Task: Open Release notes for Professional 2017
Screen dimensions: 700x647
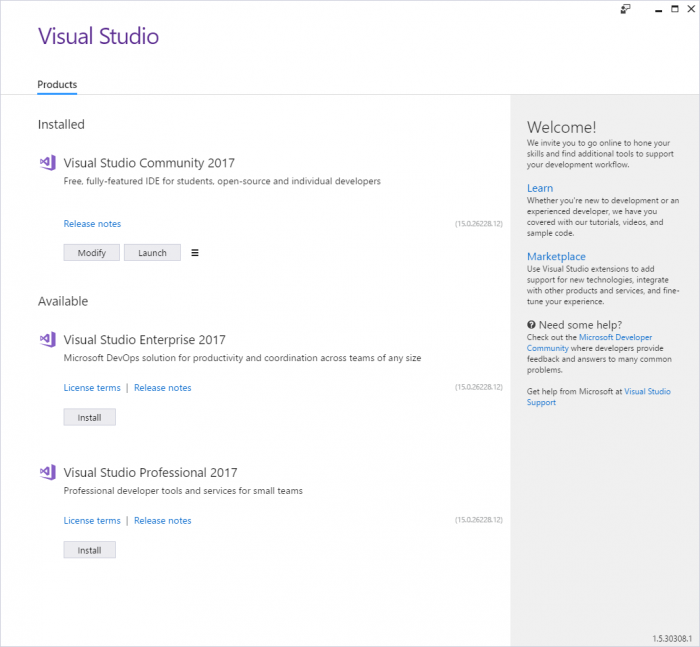Action: click(162, 521)
